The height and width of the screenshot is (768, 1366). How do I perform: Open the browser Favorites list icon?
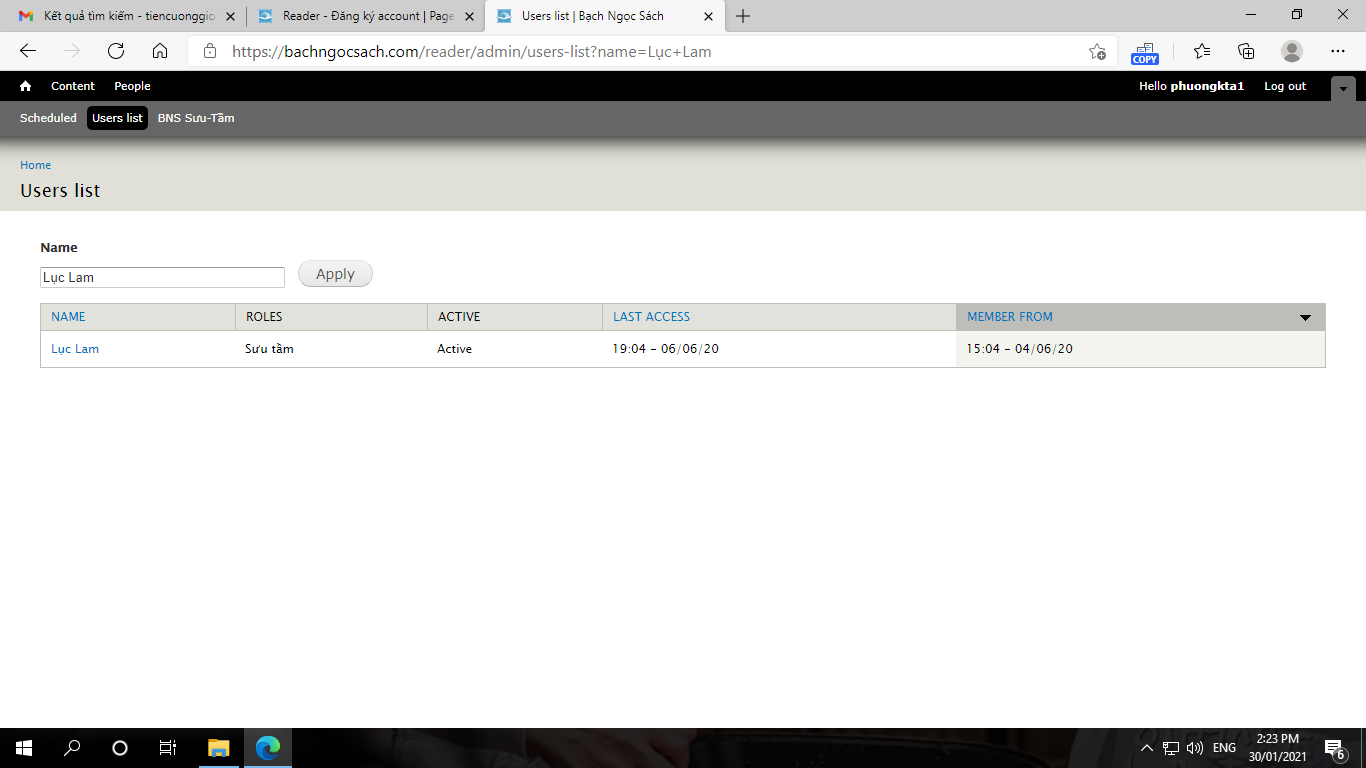coord(1202,51)
